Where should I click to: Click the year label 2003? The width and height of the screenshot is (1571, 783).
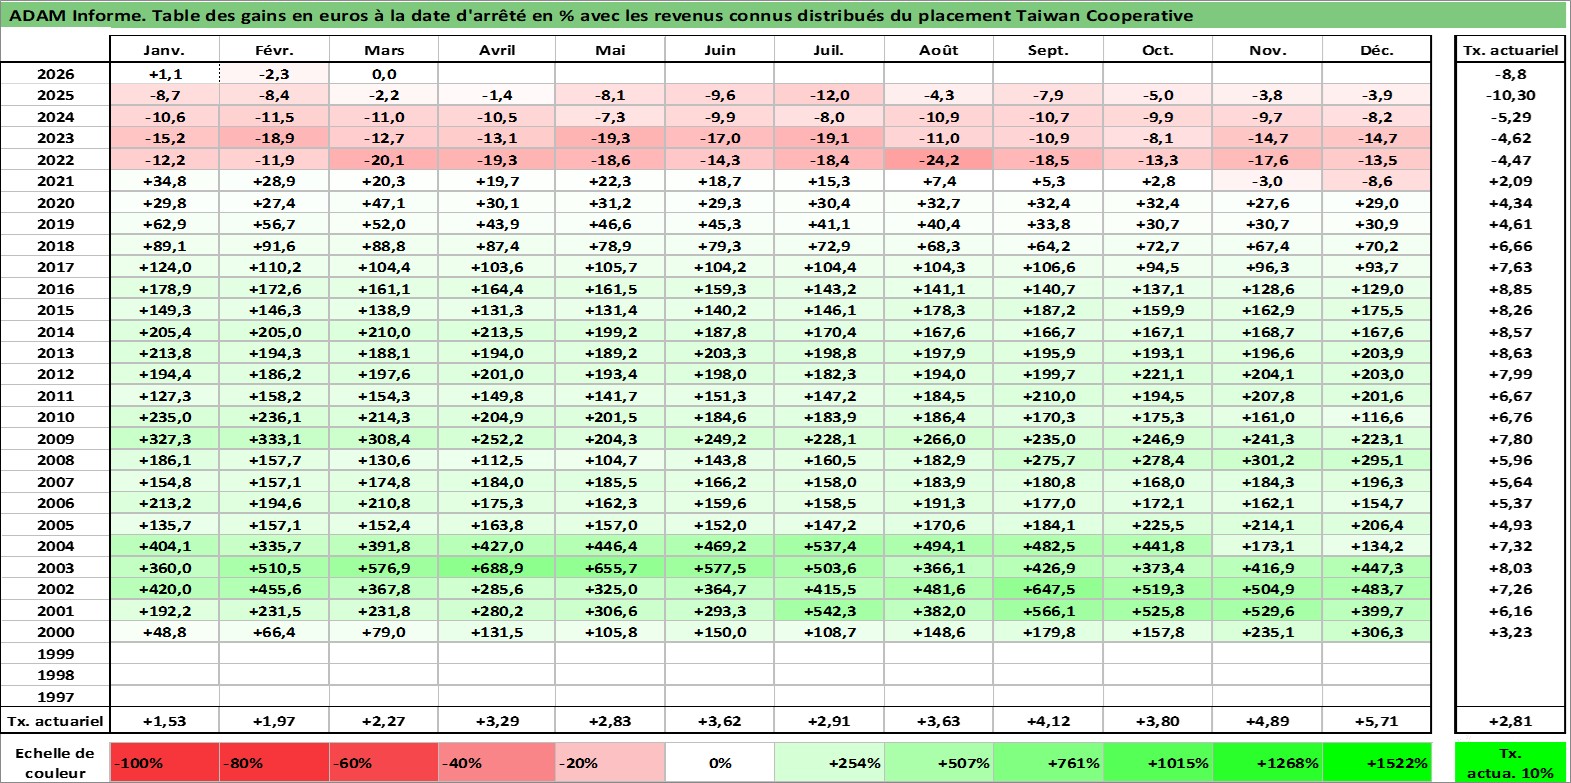click(x=55, y=568)
